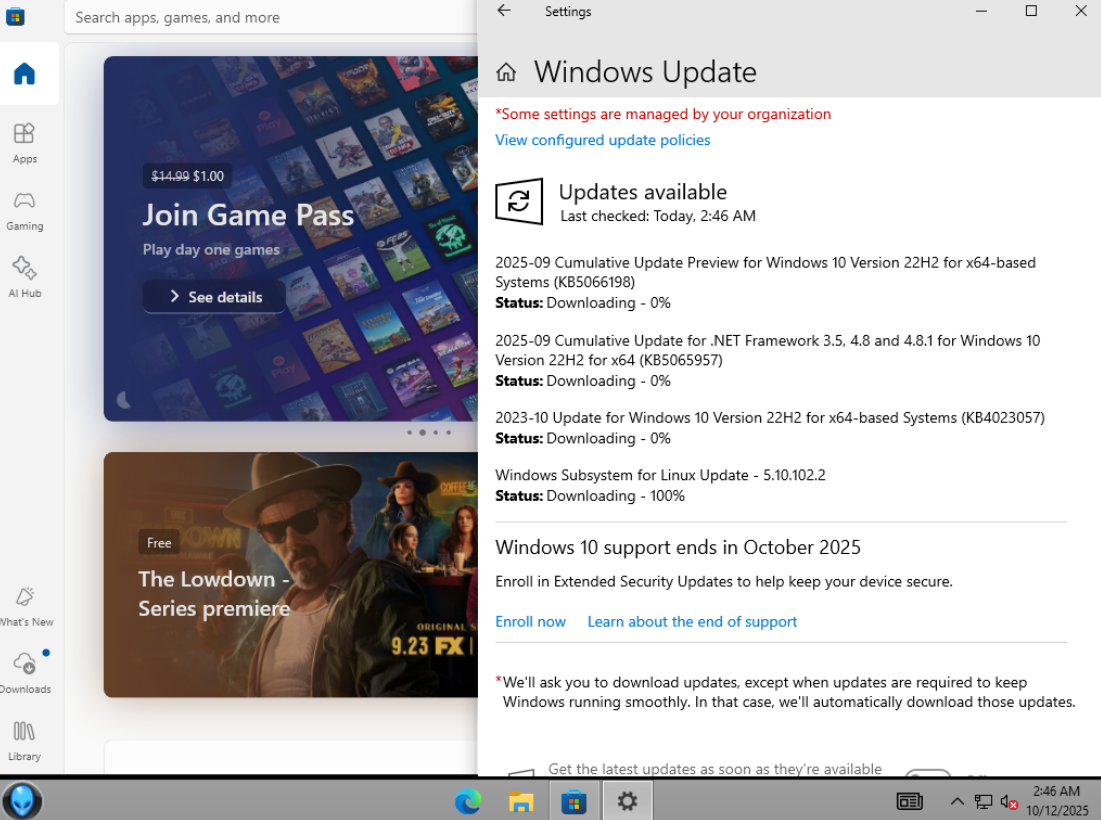Click the KB5066198 Cumulative Update Preview text
Screen dimensions: 1101x820
765,272
